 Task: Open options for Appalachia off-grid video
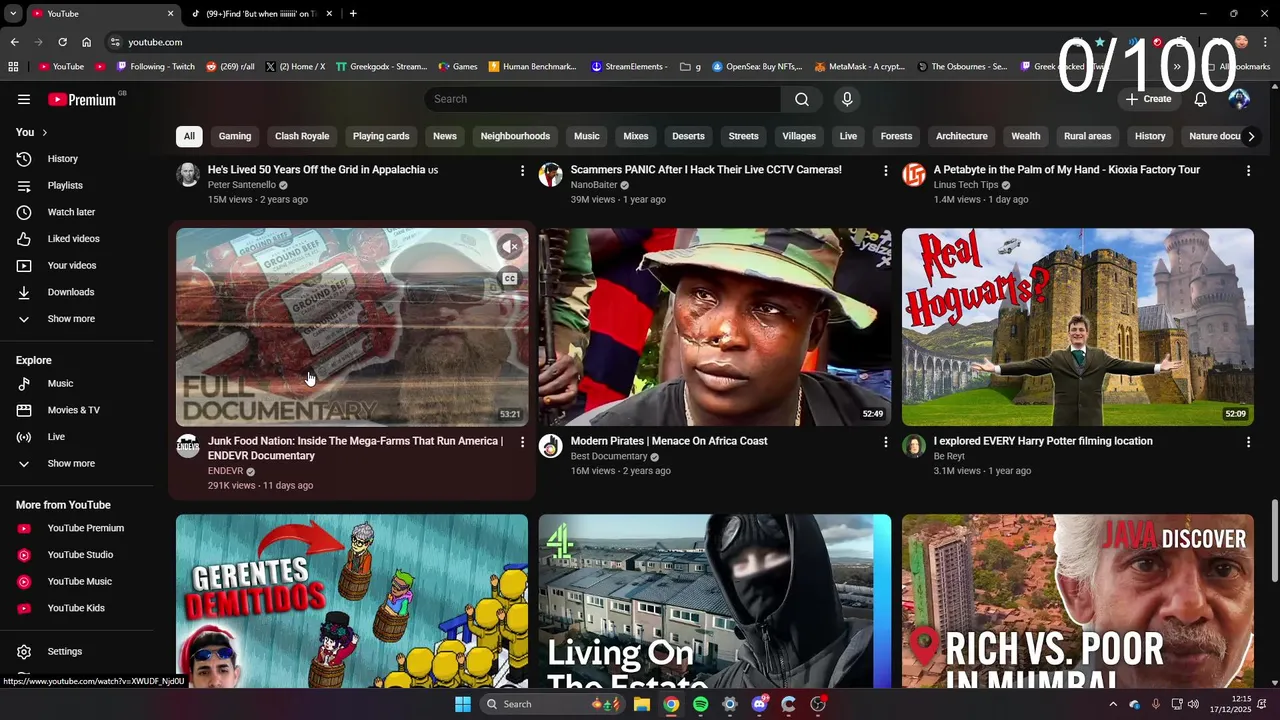coord(522,171)
